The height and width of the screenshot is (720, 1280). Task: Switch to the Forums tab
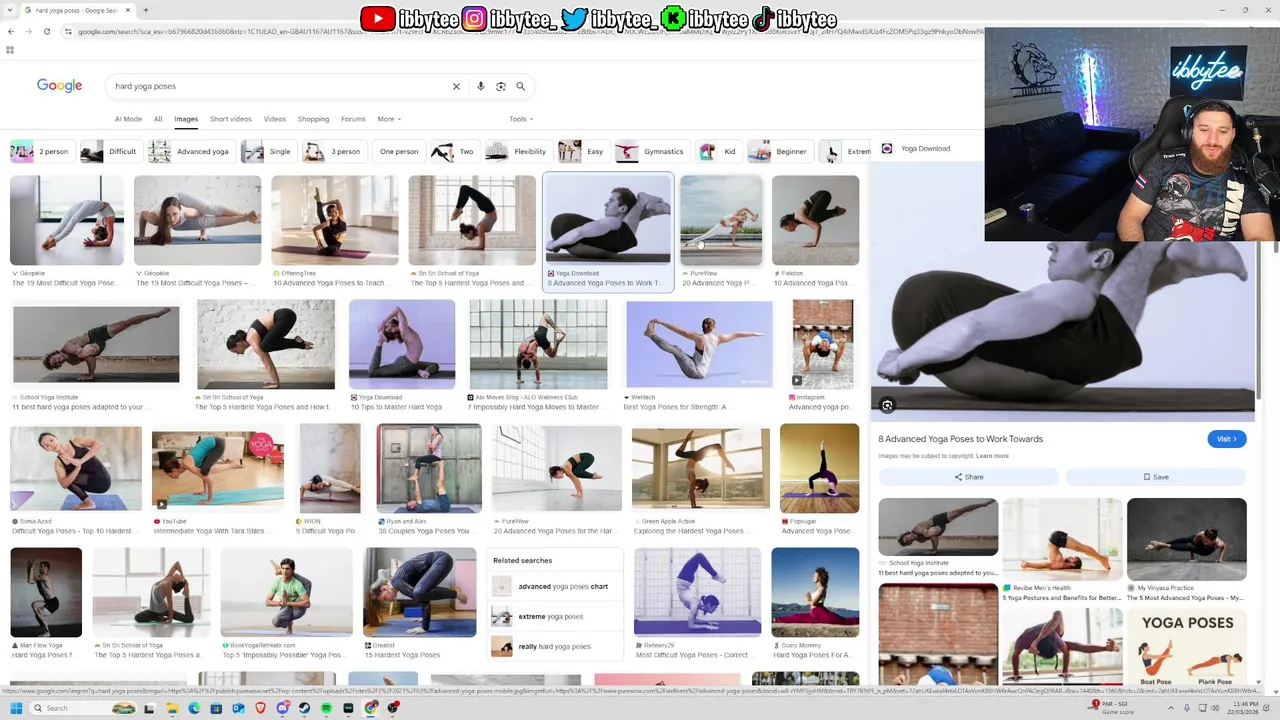pos(353,119)
